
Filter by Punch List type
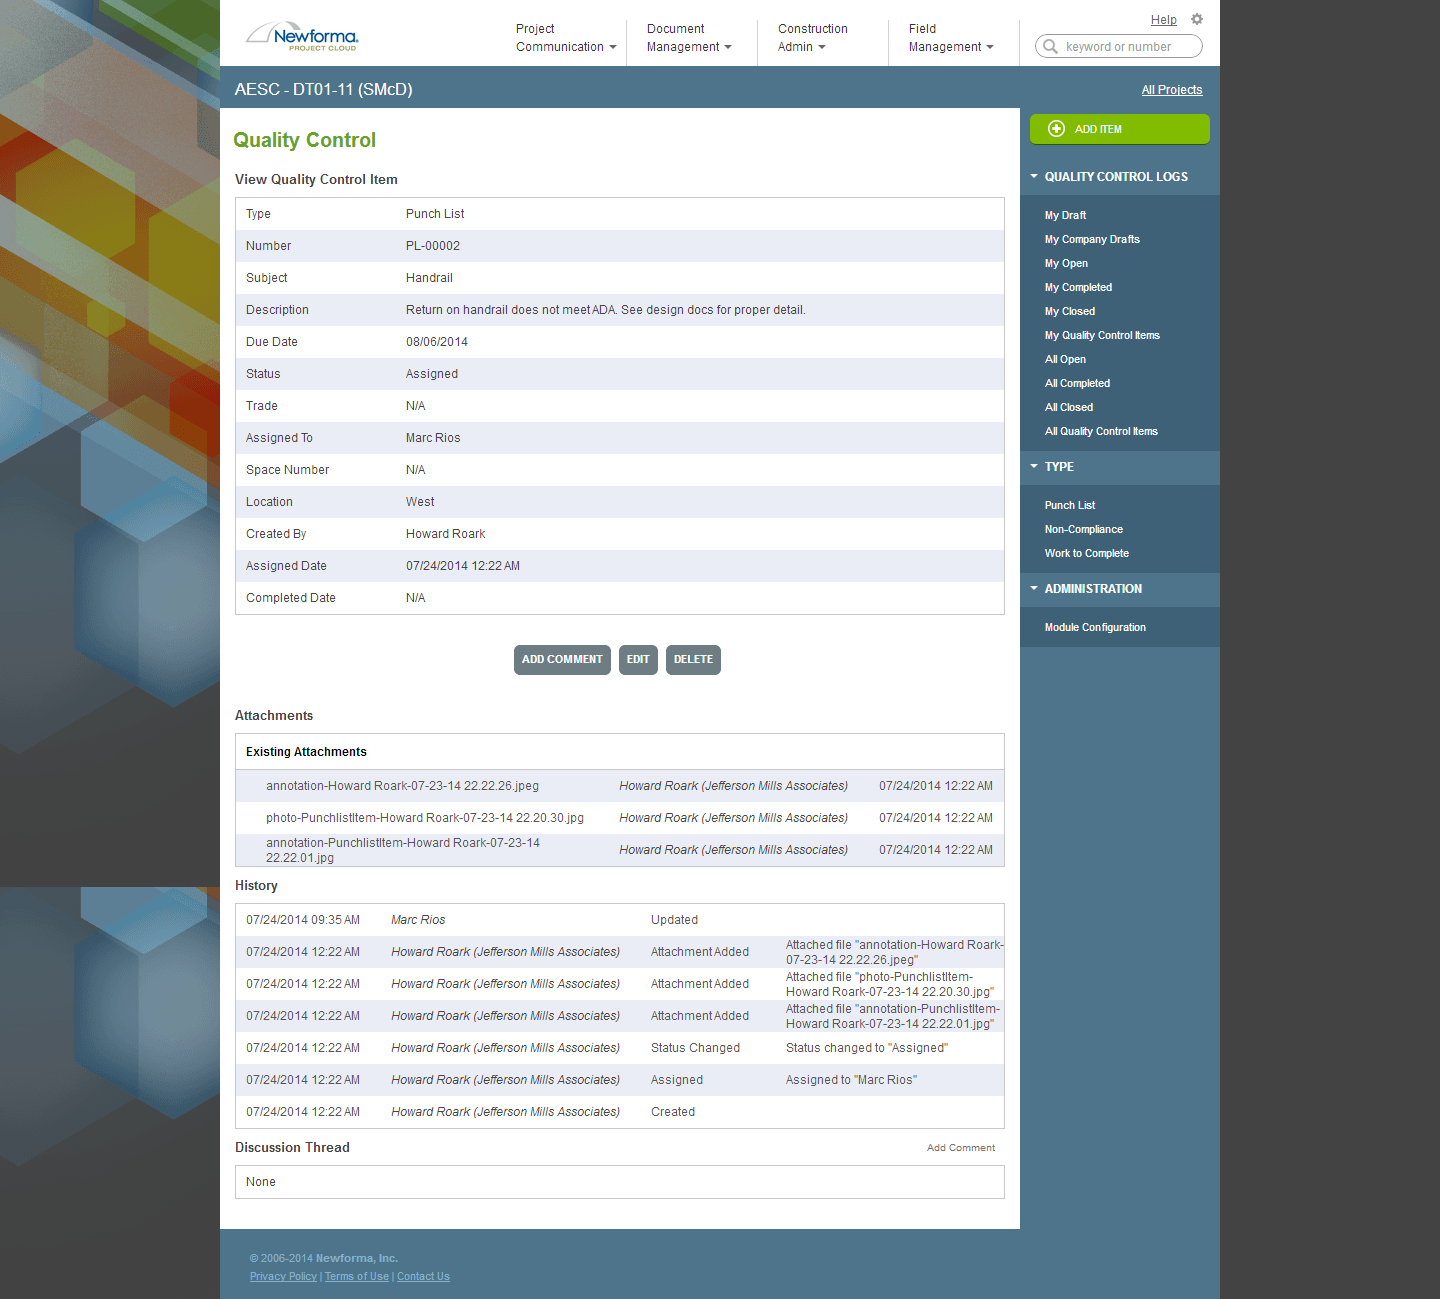(1070, 505)
